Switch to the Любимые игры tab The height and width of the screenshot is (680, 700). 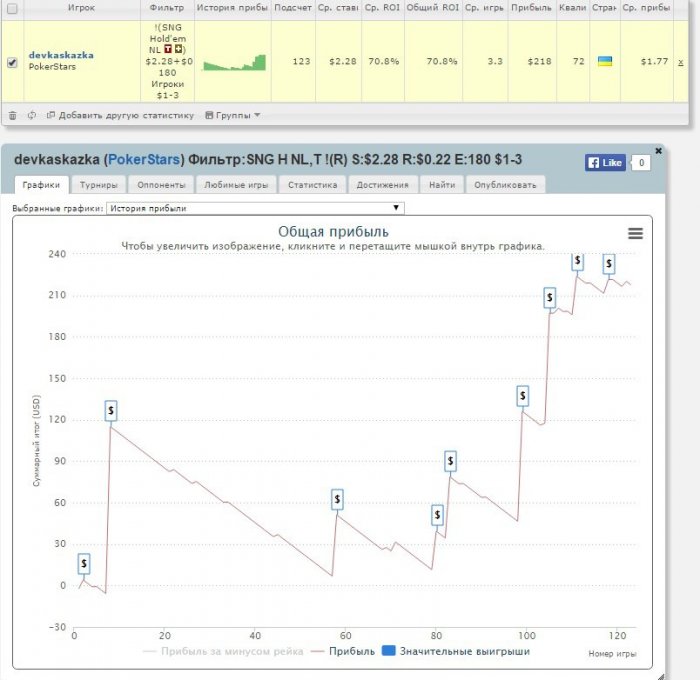[x=236, y=185]
